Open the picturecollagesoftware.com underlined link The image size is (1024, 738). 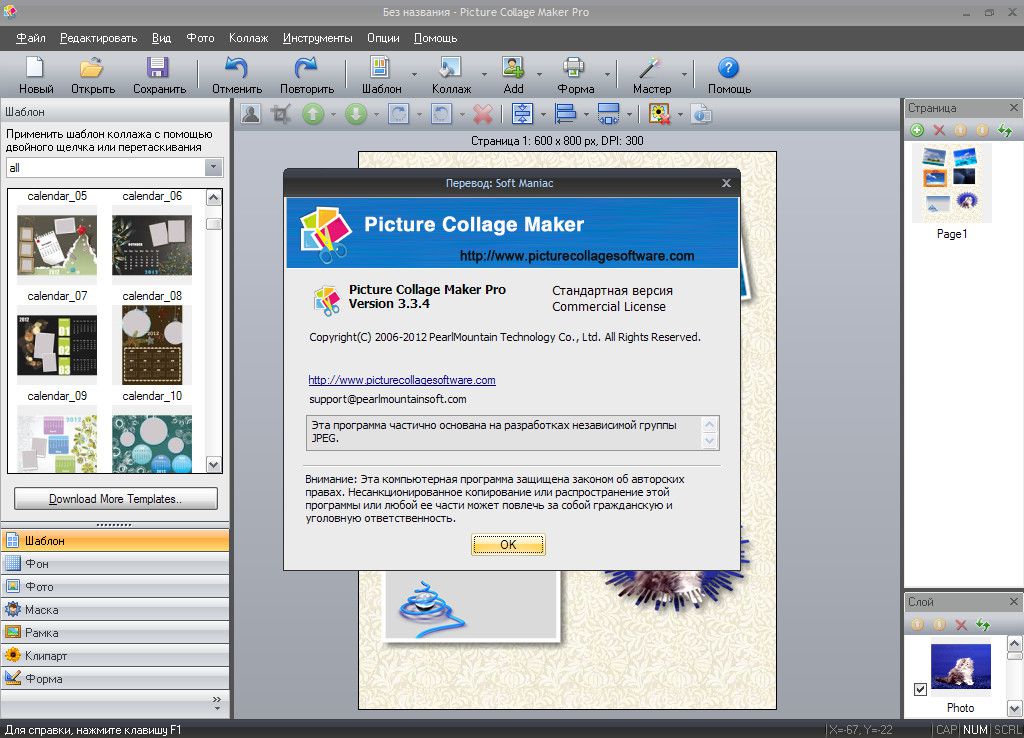click(x=402, y=380)
